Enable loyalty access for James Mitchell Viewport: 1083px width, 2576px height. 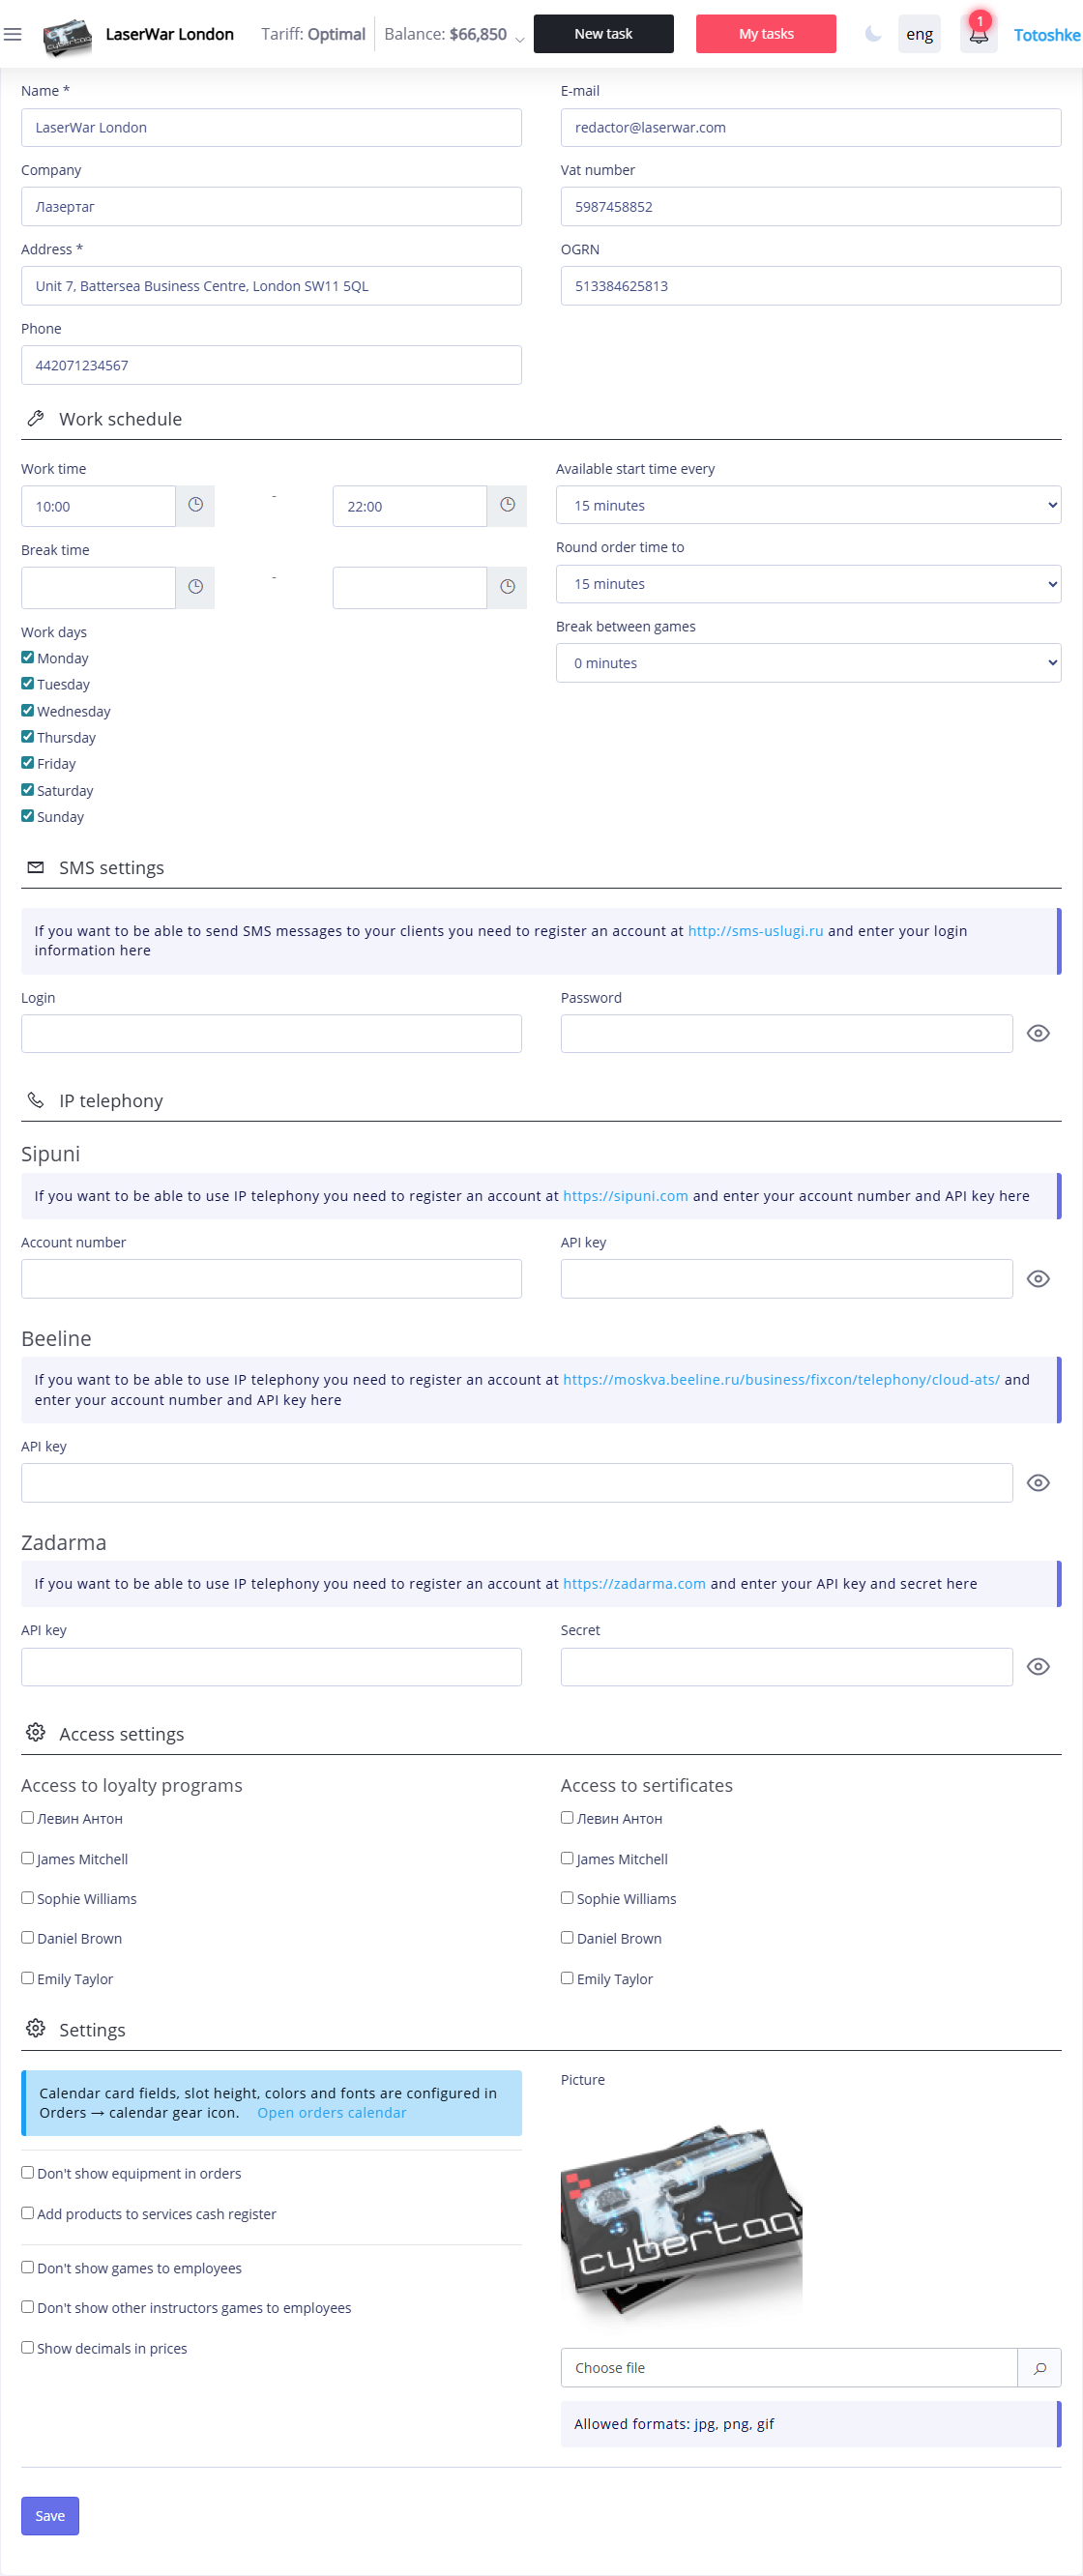click(x=28, y=1857)
